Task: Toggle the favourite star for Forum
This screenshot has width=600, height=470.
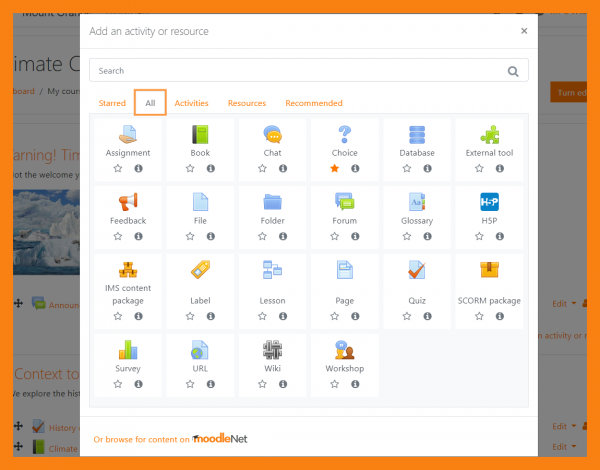Action: point(335,236)
